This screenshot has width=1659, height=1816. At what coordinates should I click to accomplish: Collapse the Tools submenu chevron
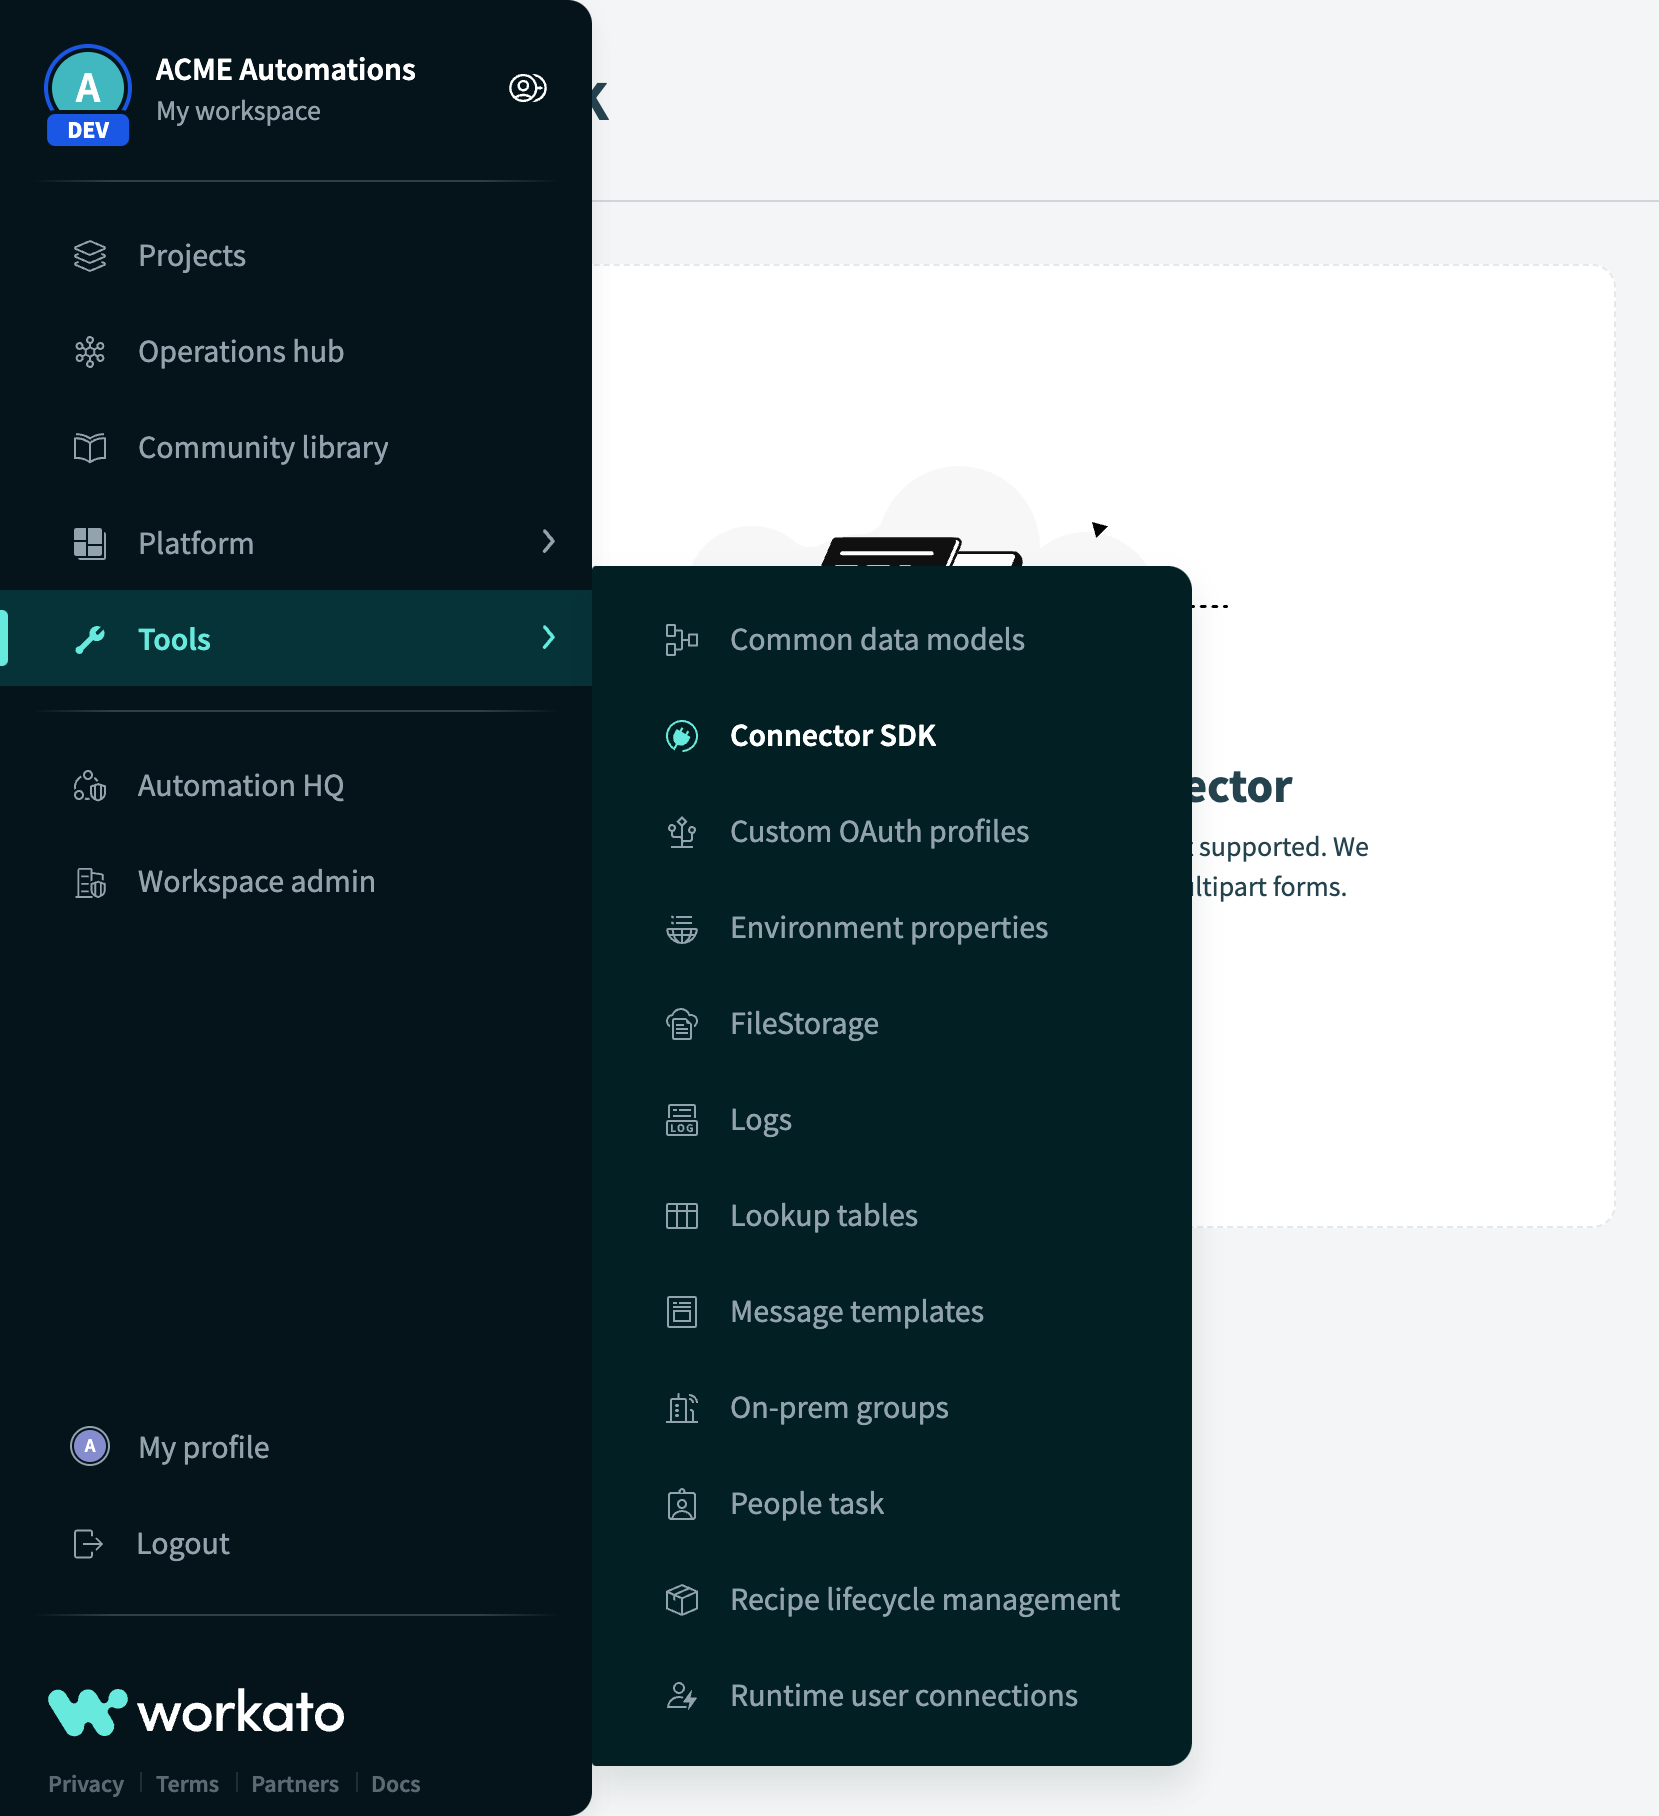(x=548, y=638)
